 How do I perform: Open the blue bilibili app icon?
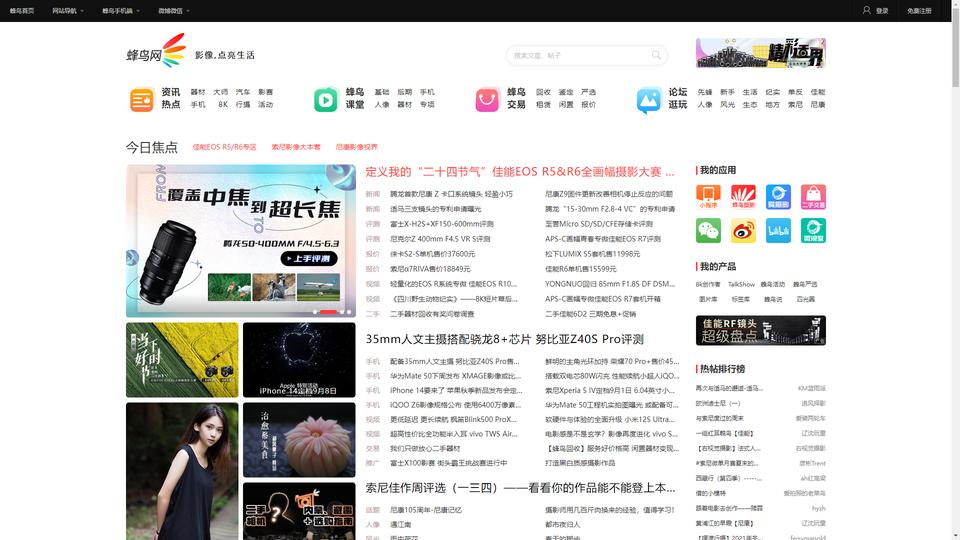[x=778, y=230]
